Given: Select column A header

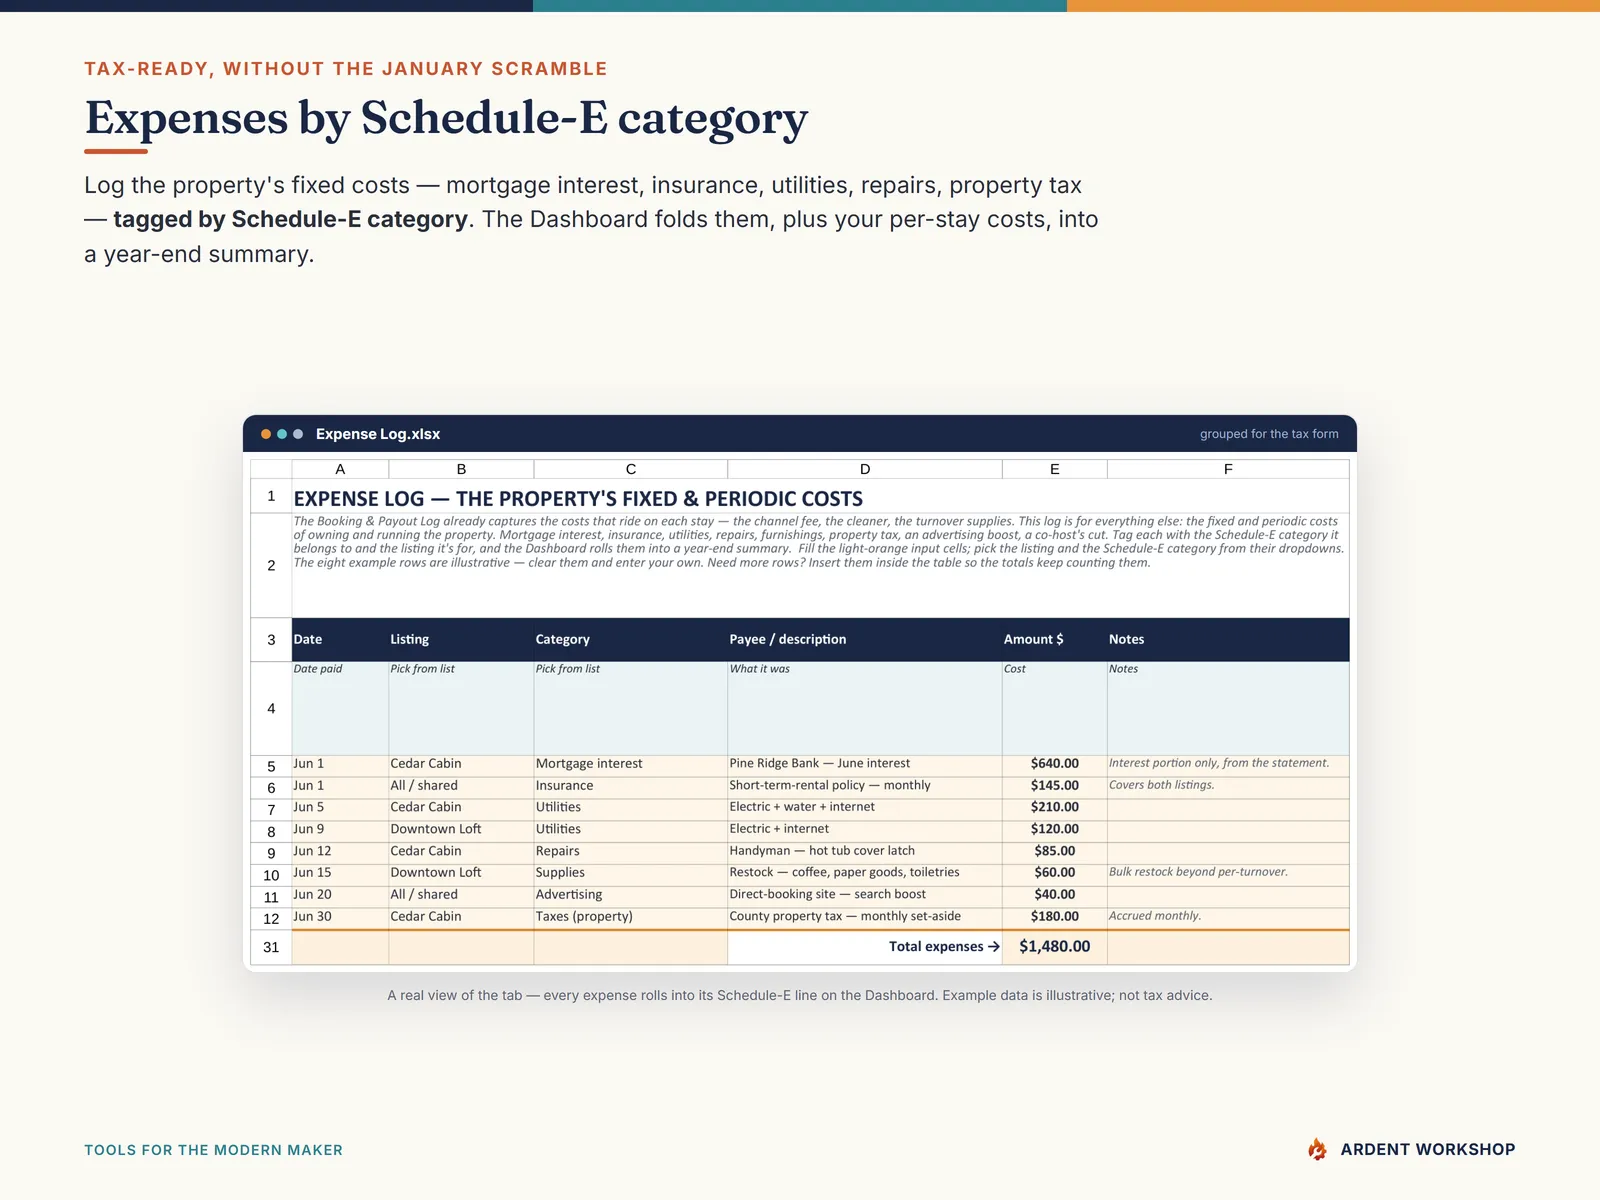Looking at the screenshot, I should tap(340, 469).
